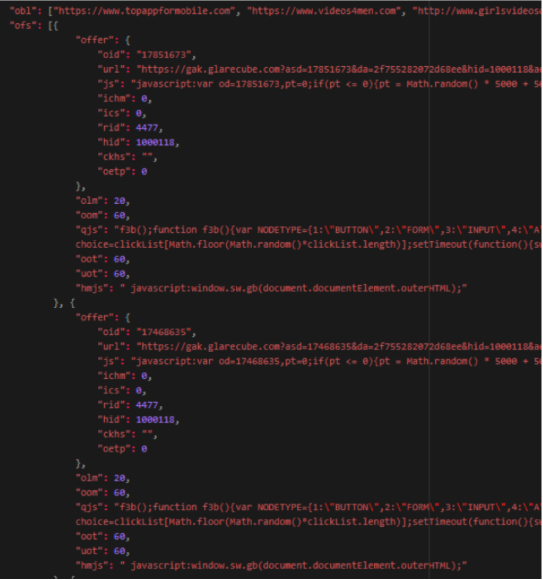Place cursor on first "rid" value 4477

147,128
